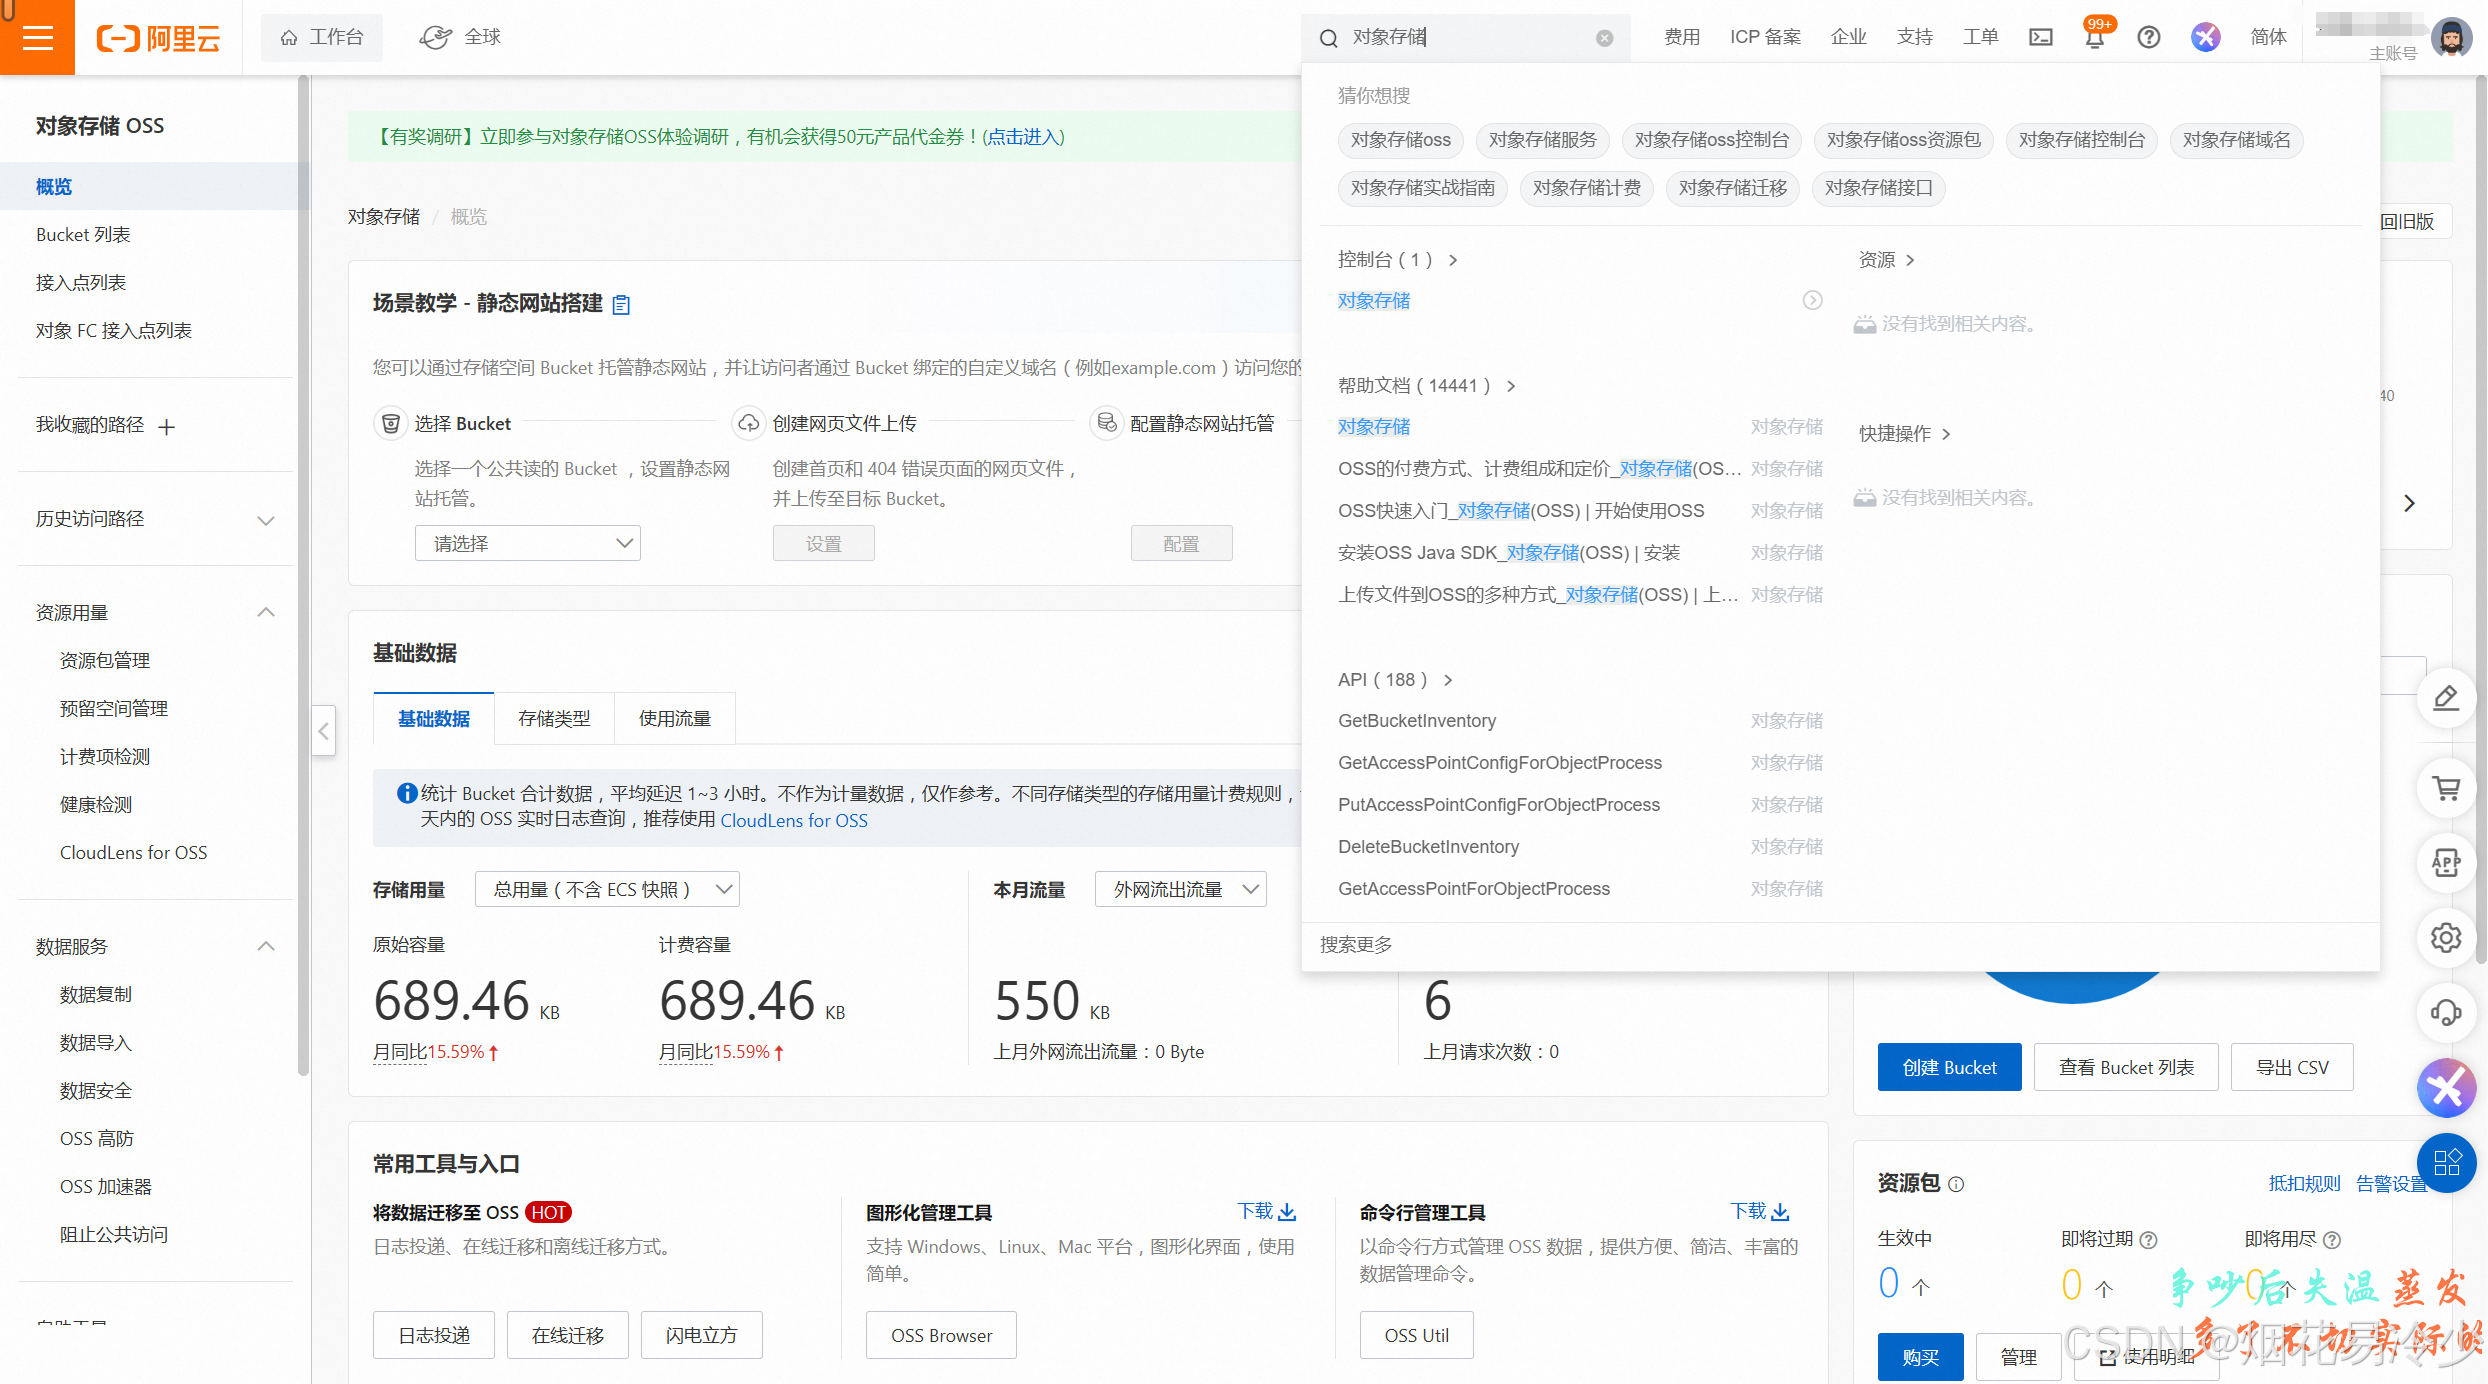
Task: Open the feedback pencil icon
Action: (x=2446, y=697)
